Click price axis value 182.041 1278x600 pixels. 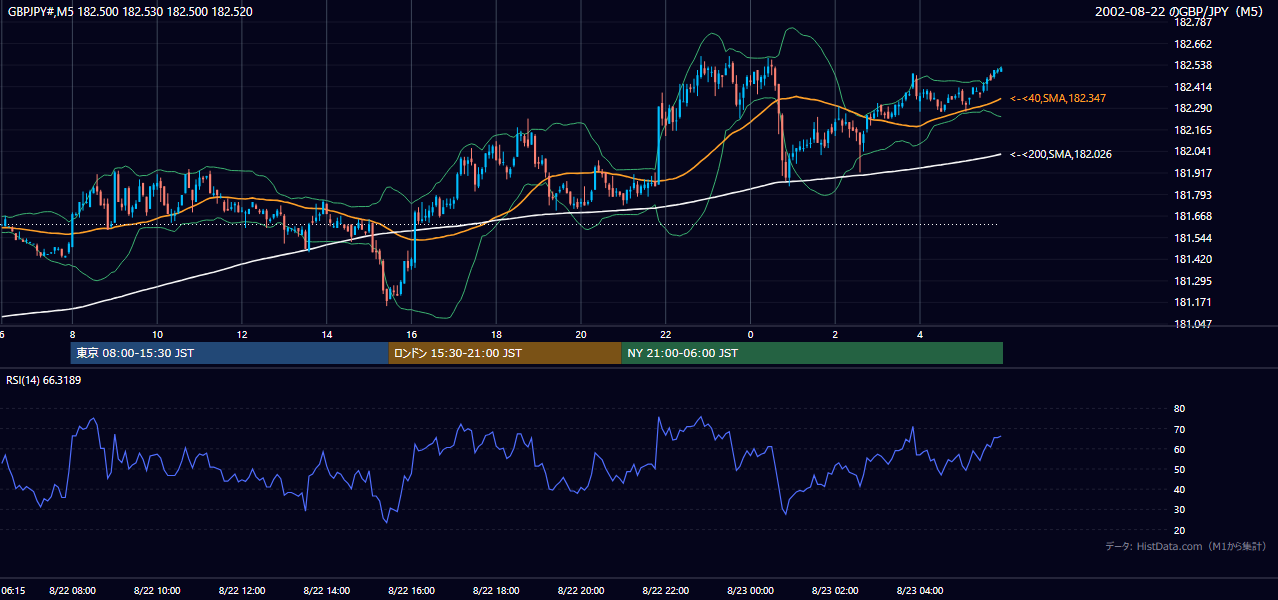(x=1192, y=151)
